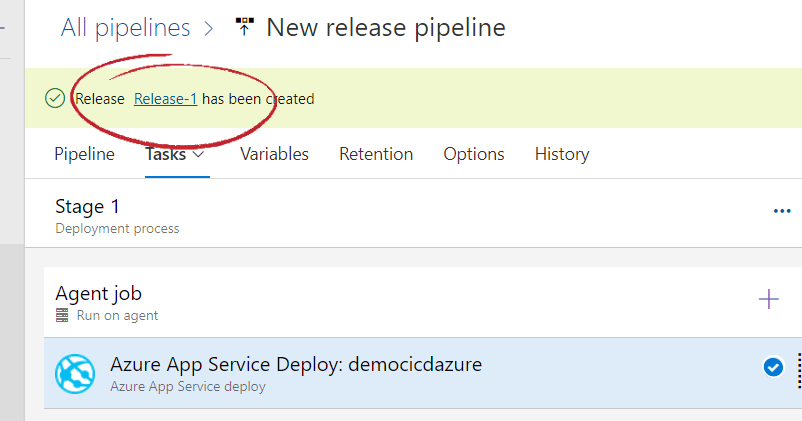Click the Run on agent server icon
The width and height of the screenshot is (802, 421).
tap(62, 316)
